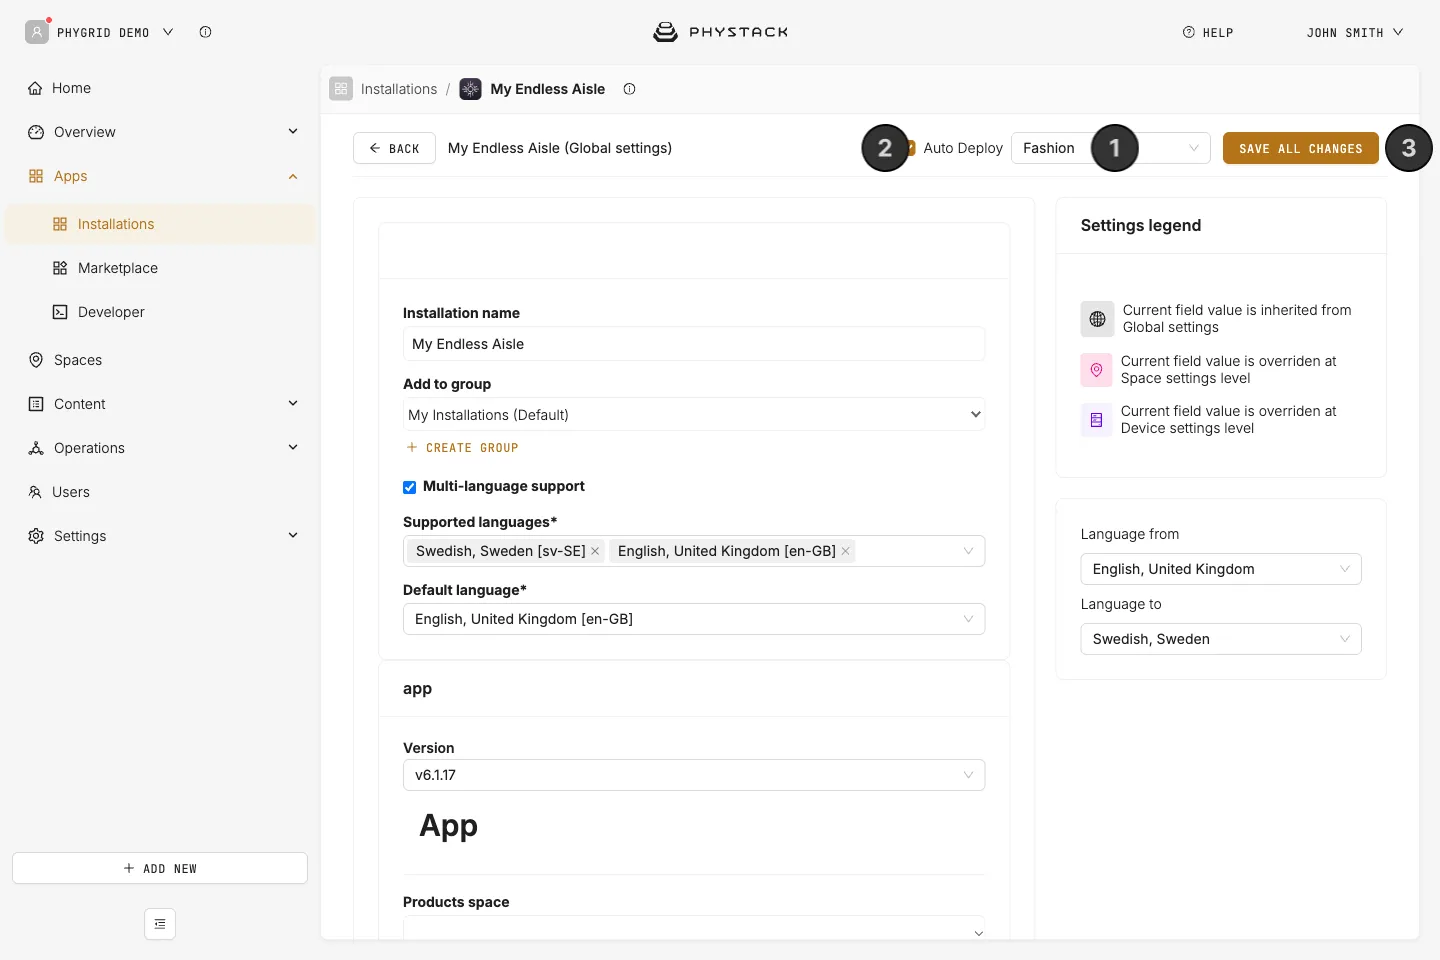
Task: Open Marketplace in sidebar
Action: point(160,268)
